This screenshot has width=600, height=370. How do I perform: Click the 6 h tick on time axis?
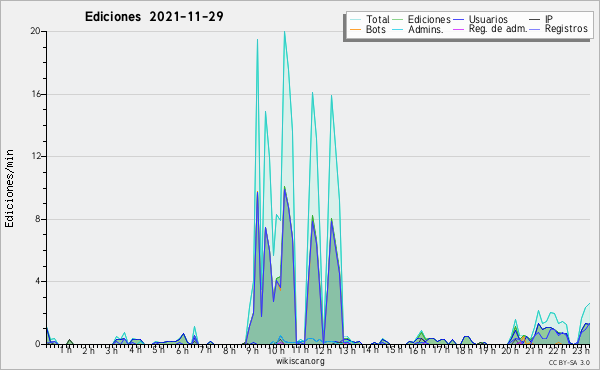[182, 350]
